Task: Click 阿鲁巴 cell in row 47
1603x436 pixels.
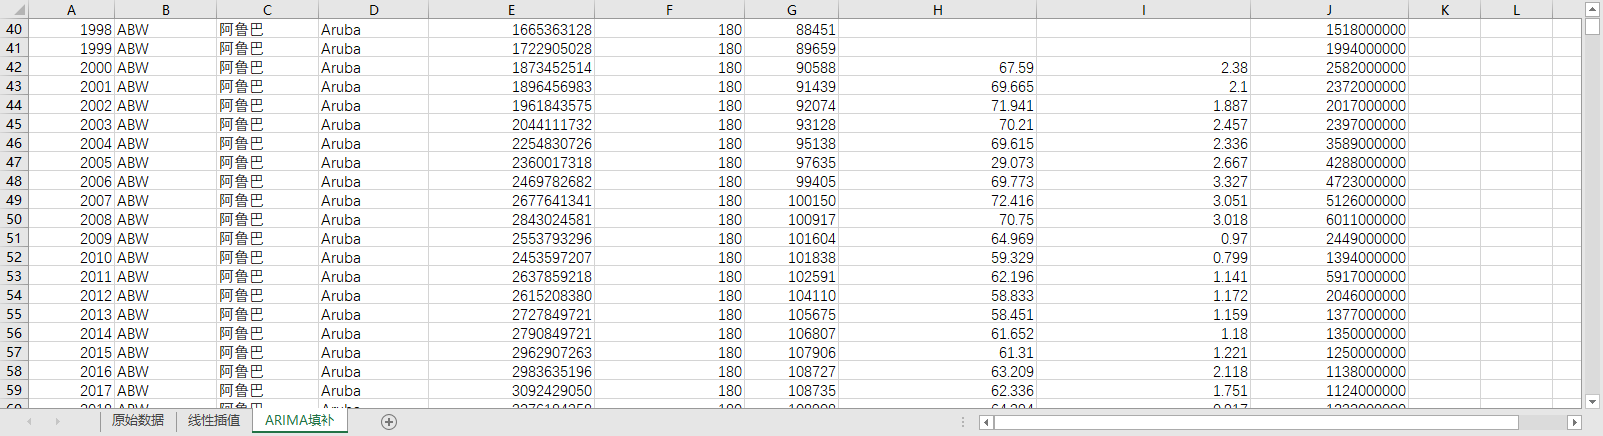Action: [267, 163]
